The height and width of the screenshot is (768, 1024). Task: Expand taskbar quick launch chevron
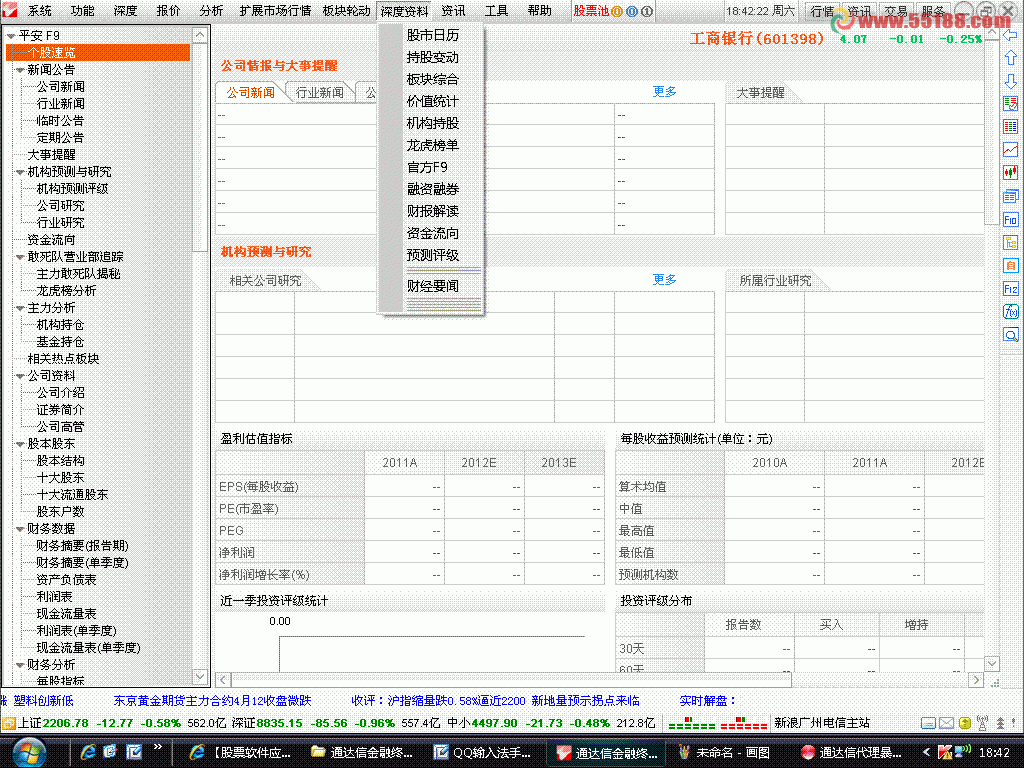157,746
